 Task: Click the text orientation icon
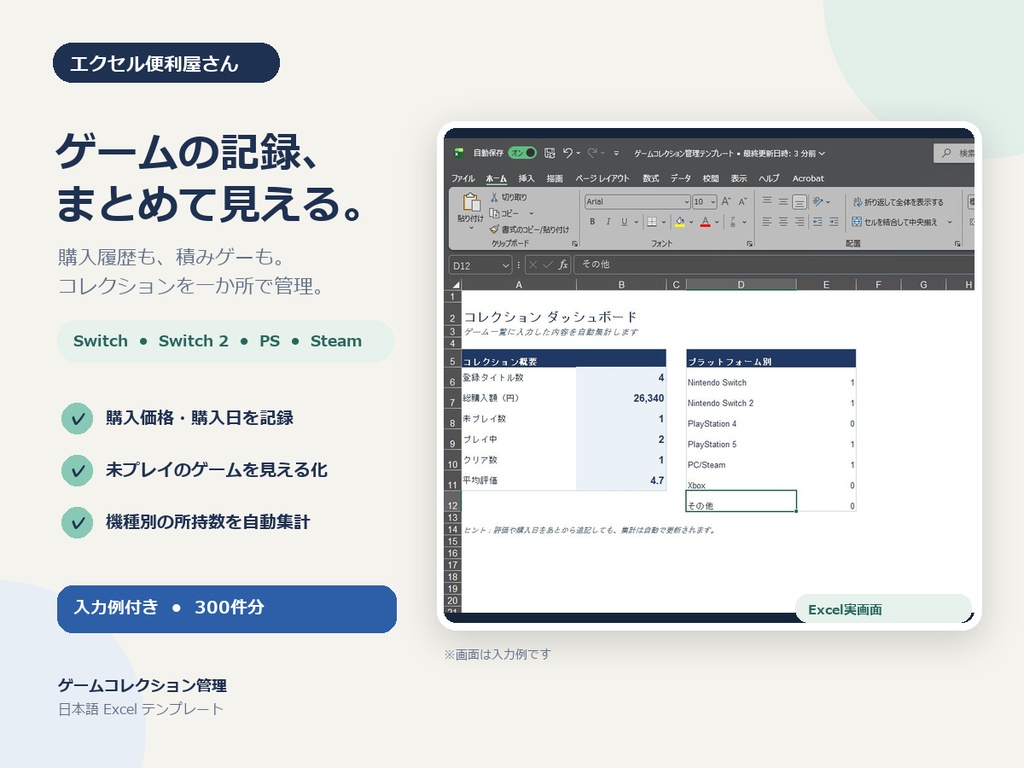pos(818,202)
